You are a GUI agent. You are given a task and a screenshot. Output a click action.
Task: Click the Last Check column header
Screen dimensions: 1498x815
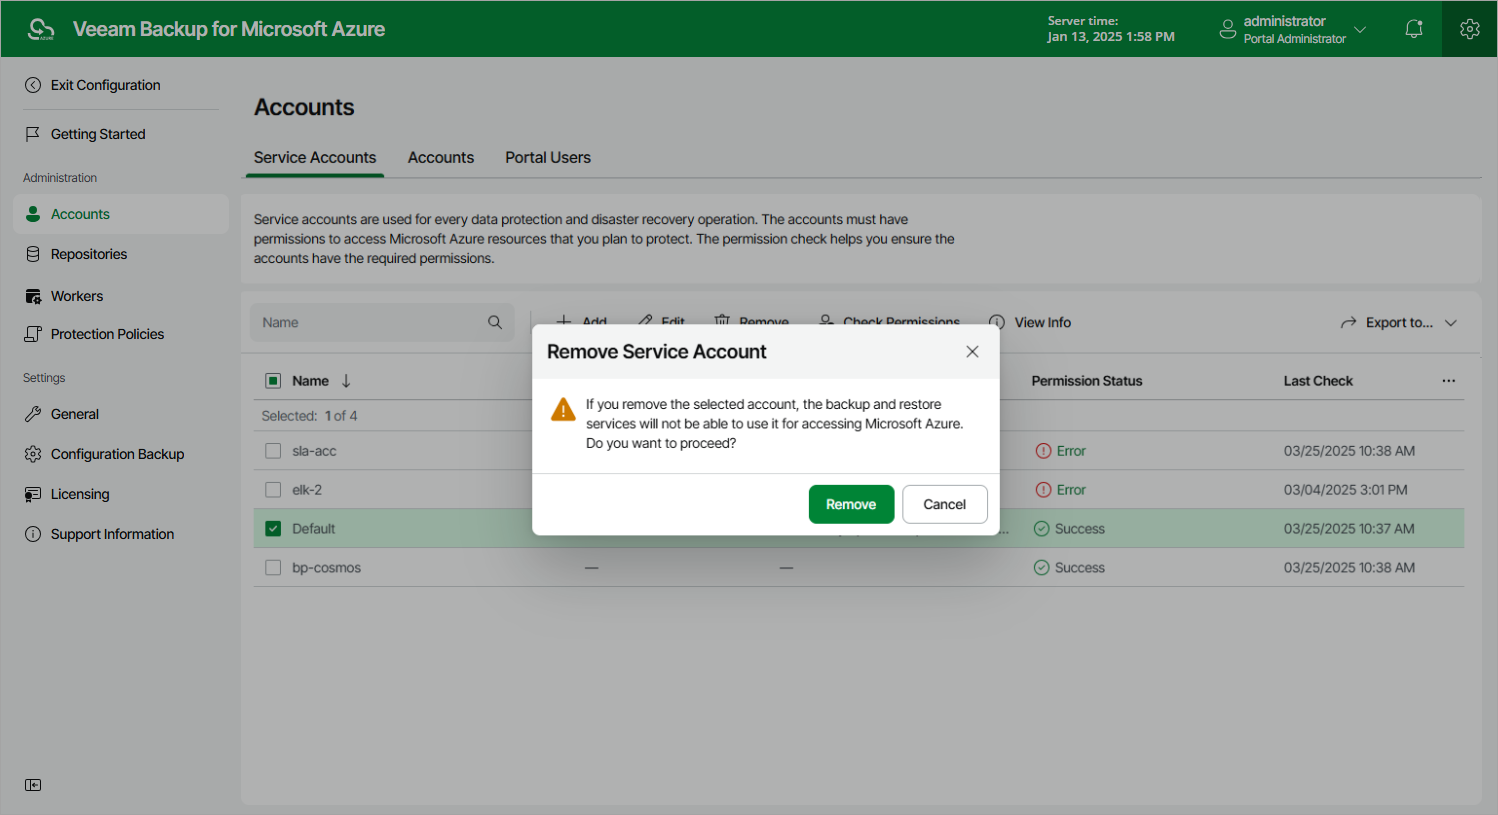(x=1318, y=381)
